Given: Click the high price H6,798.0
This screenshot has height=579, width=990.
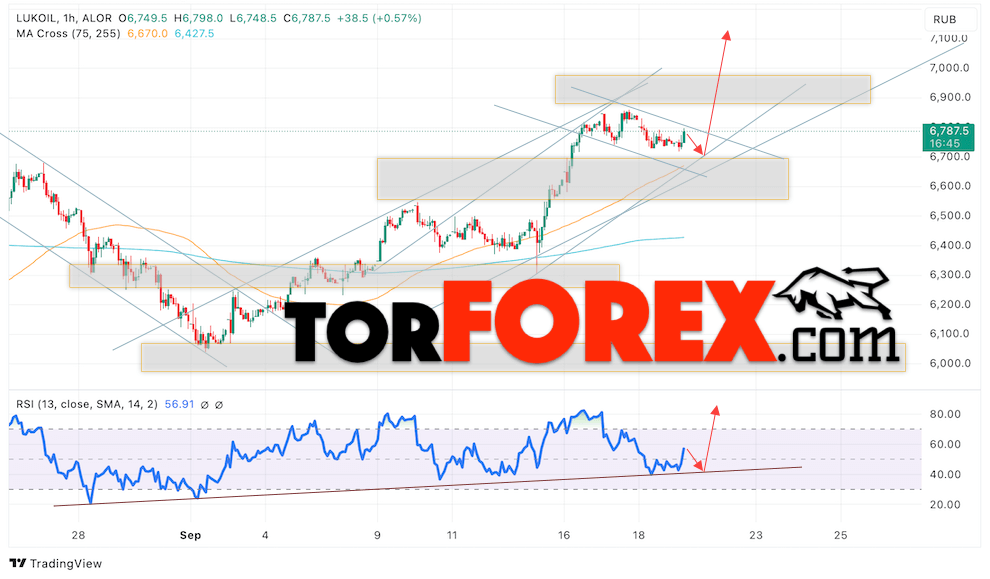Looking at the screenshot, I should (x=198, y=18).
